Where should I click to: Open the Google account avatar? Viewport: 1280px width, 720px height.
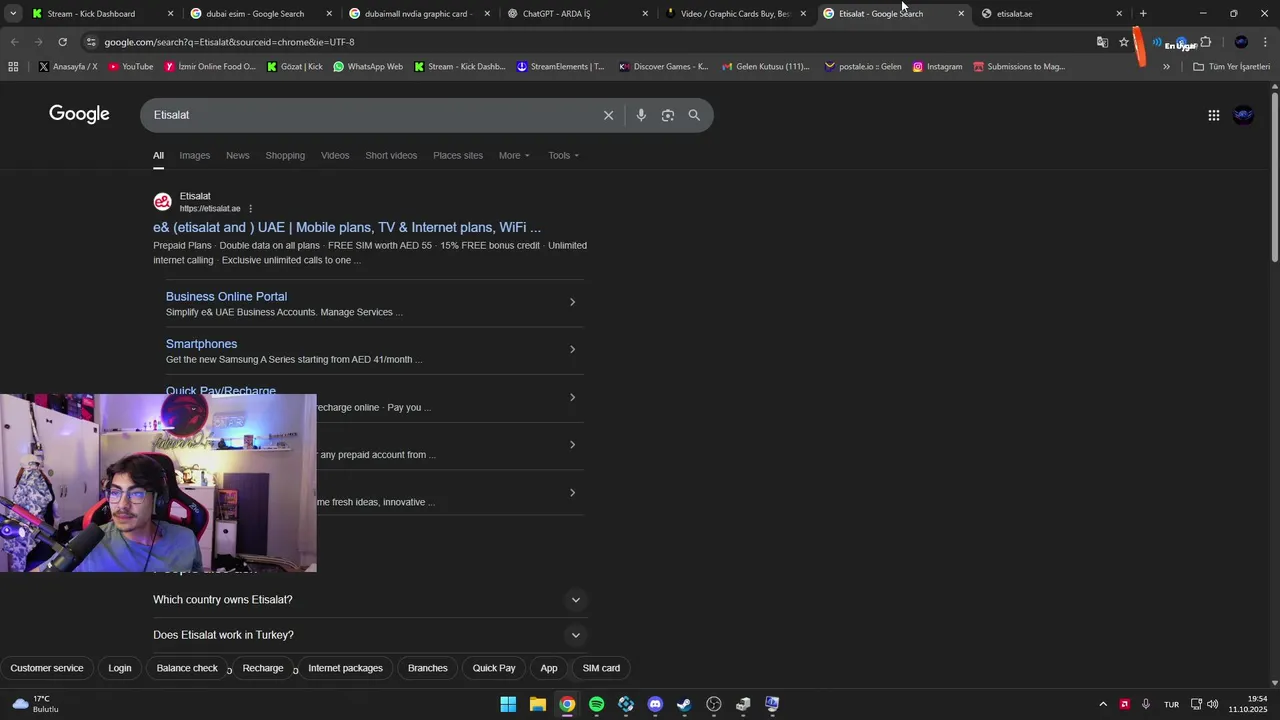point(1244,115)
